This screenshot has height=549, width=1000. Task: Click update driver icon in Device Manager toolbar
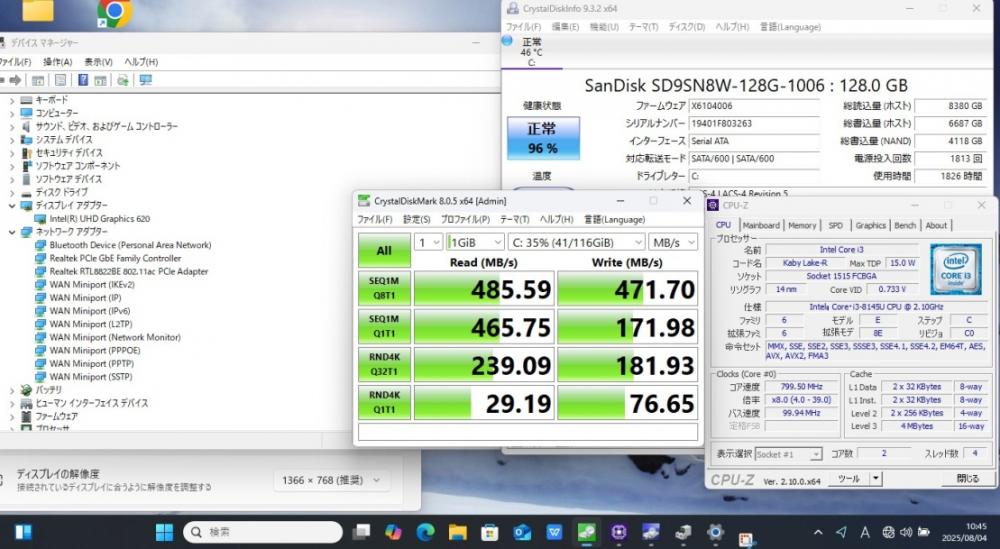[x=122, y=80]
